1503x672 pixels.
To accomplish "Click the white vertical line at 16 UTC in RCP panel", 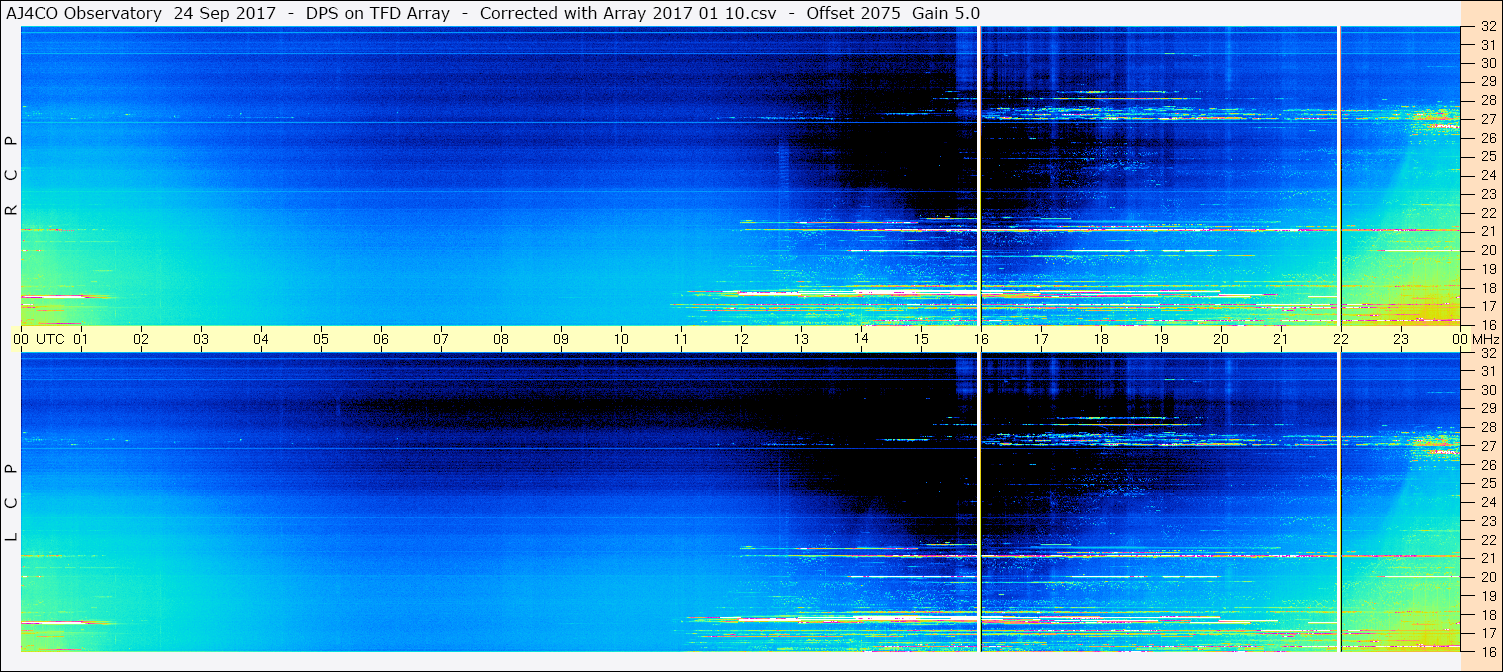I will coord(980,176).
